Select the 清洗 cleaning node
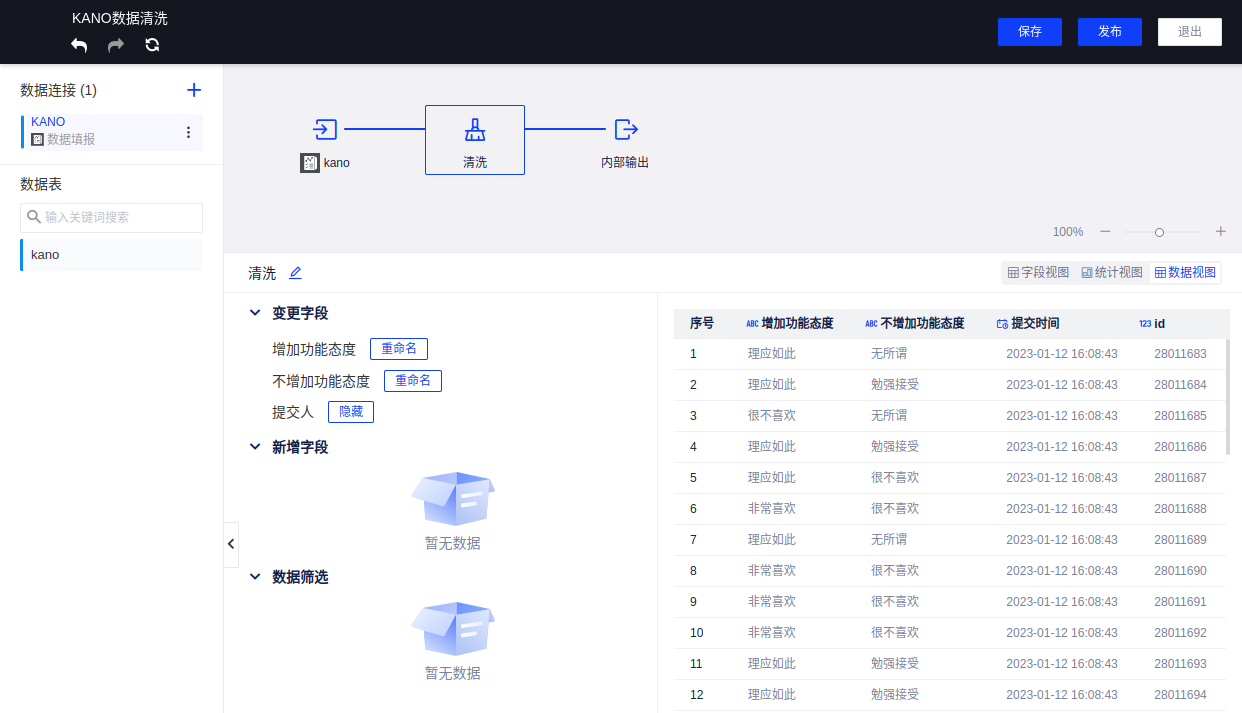 click(x=475, y=140)
